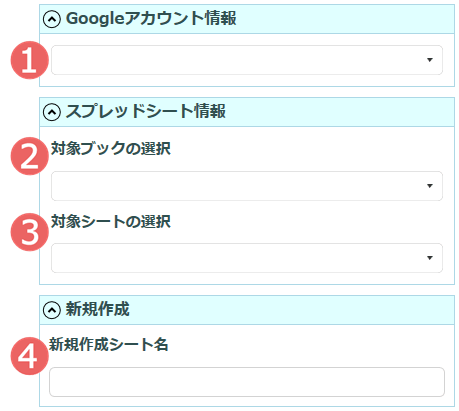459x411 pixels.
Task: Click the スプレッドシート情報 header title
Action: pyautogui.click(x=146, y=111)
